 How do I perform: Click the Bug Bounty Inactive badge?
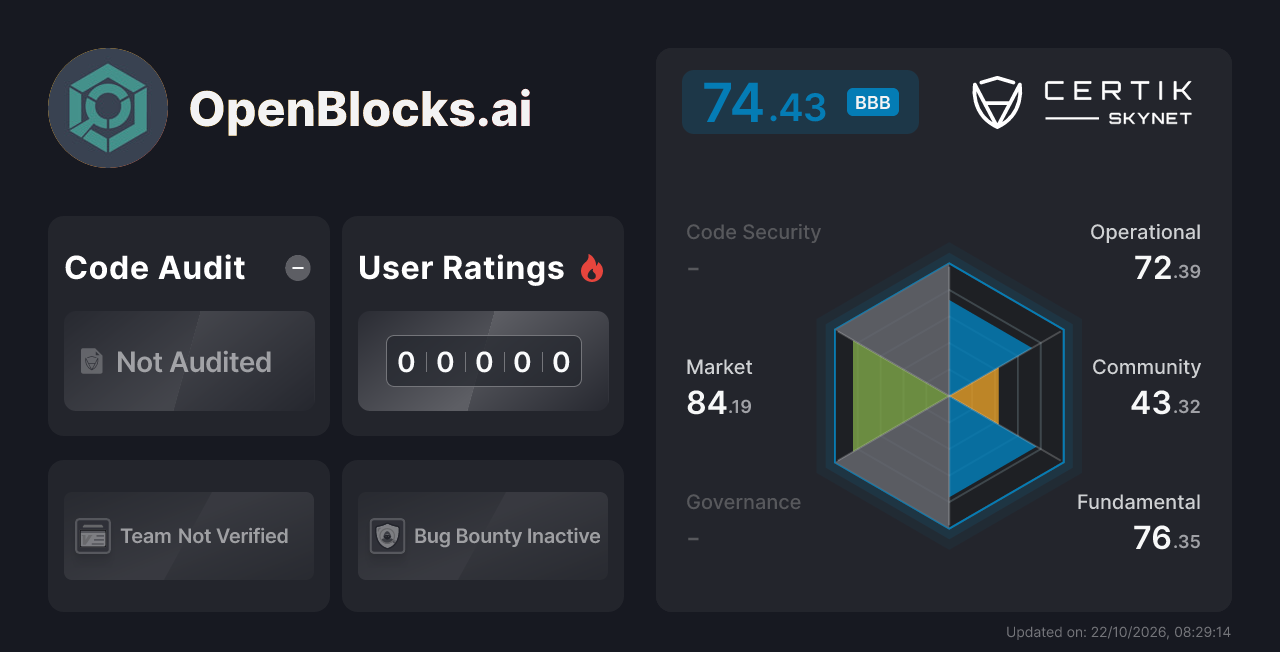click(483, 536)
